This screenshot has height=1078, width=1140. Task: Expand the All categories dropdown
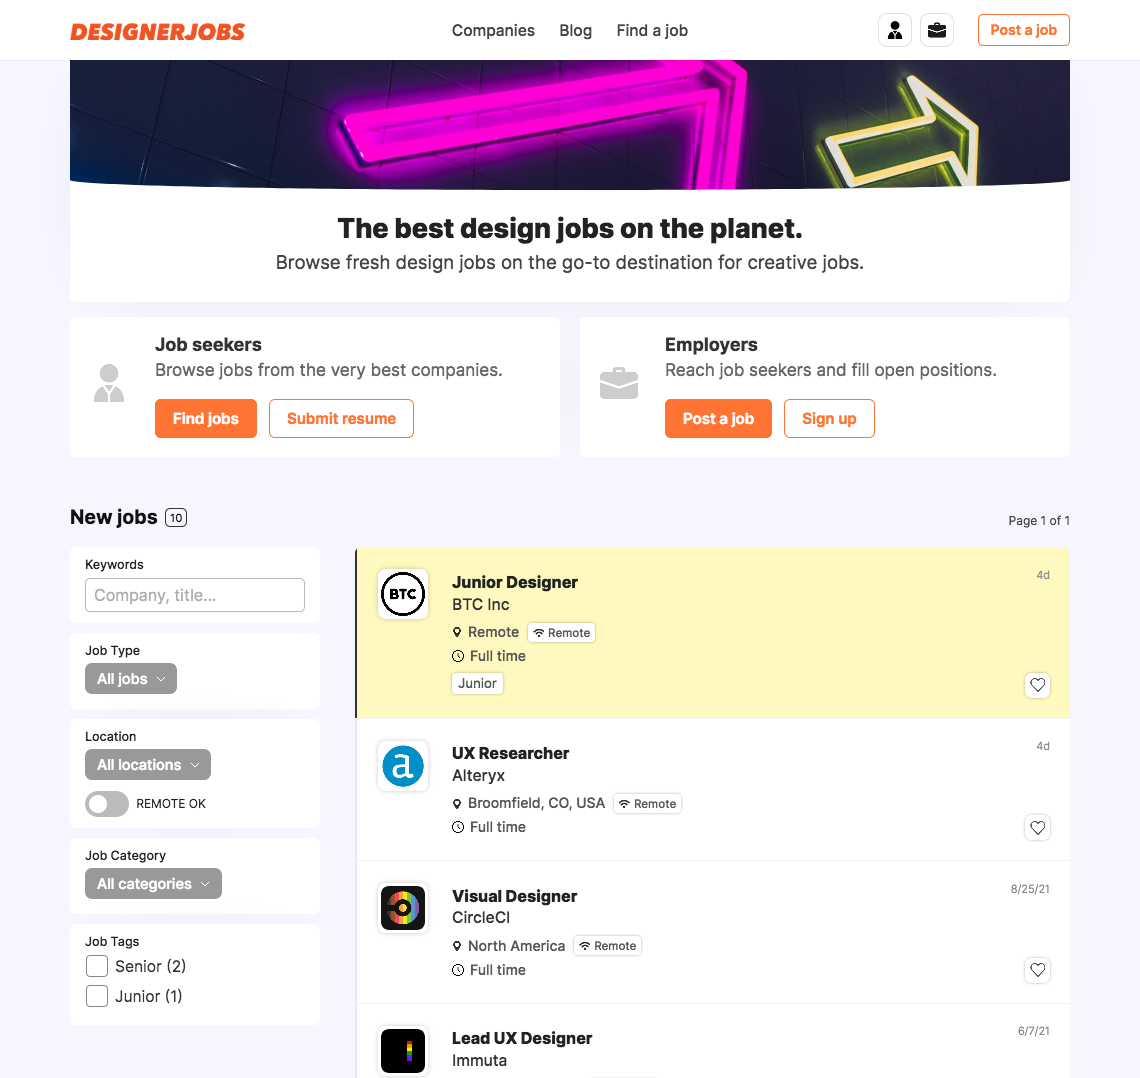tap(153, 884)
